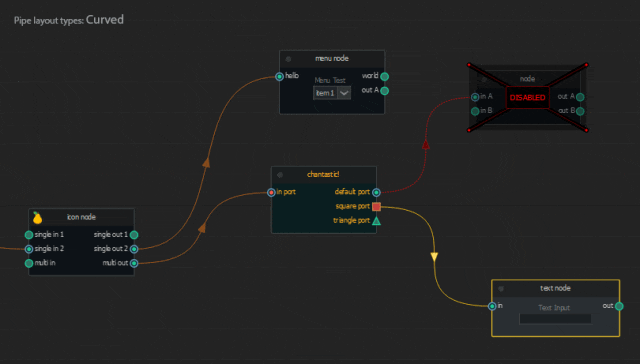The height and width of the screenshot is (364, 640).
Task: Select the 'icon node' title
Action: [81, 217]
